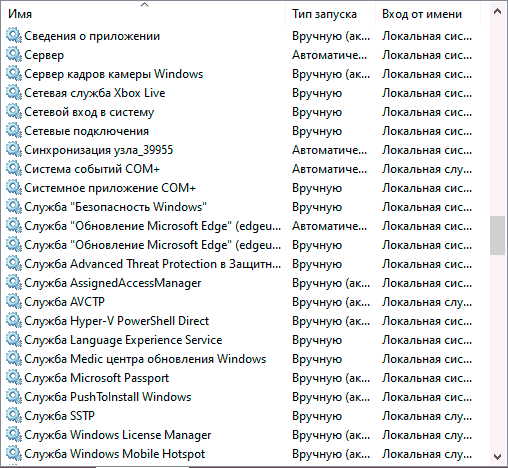Click gear icon of Системное приложение COM+
This screenshot has height=468, width=508.
14,188
